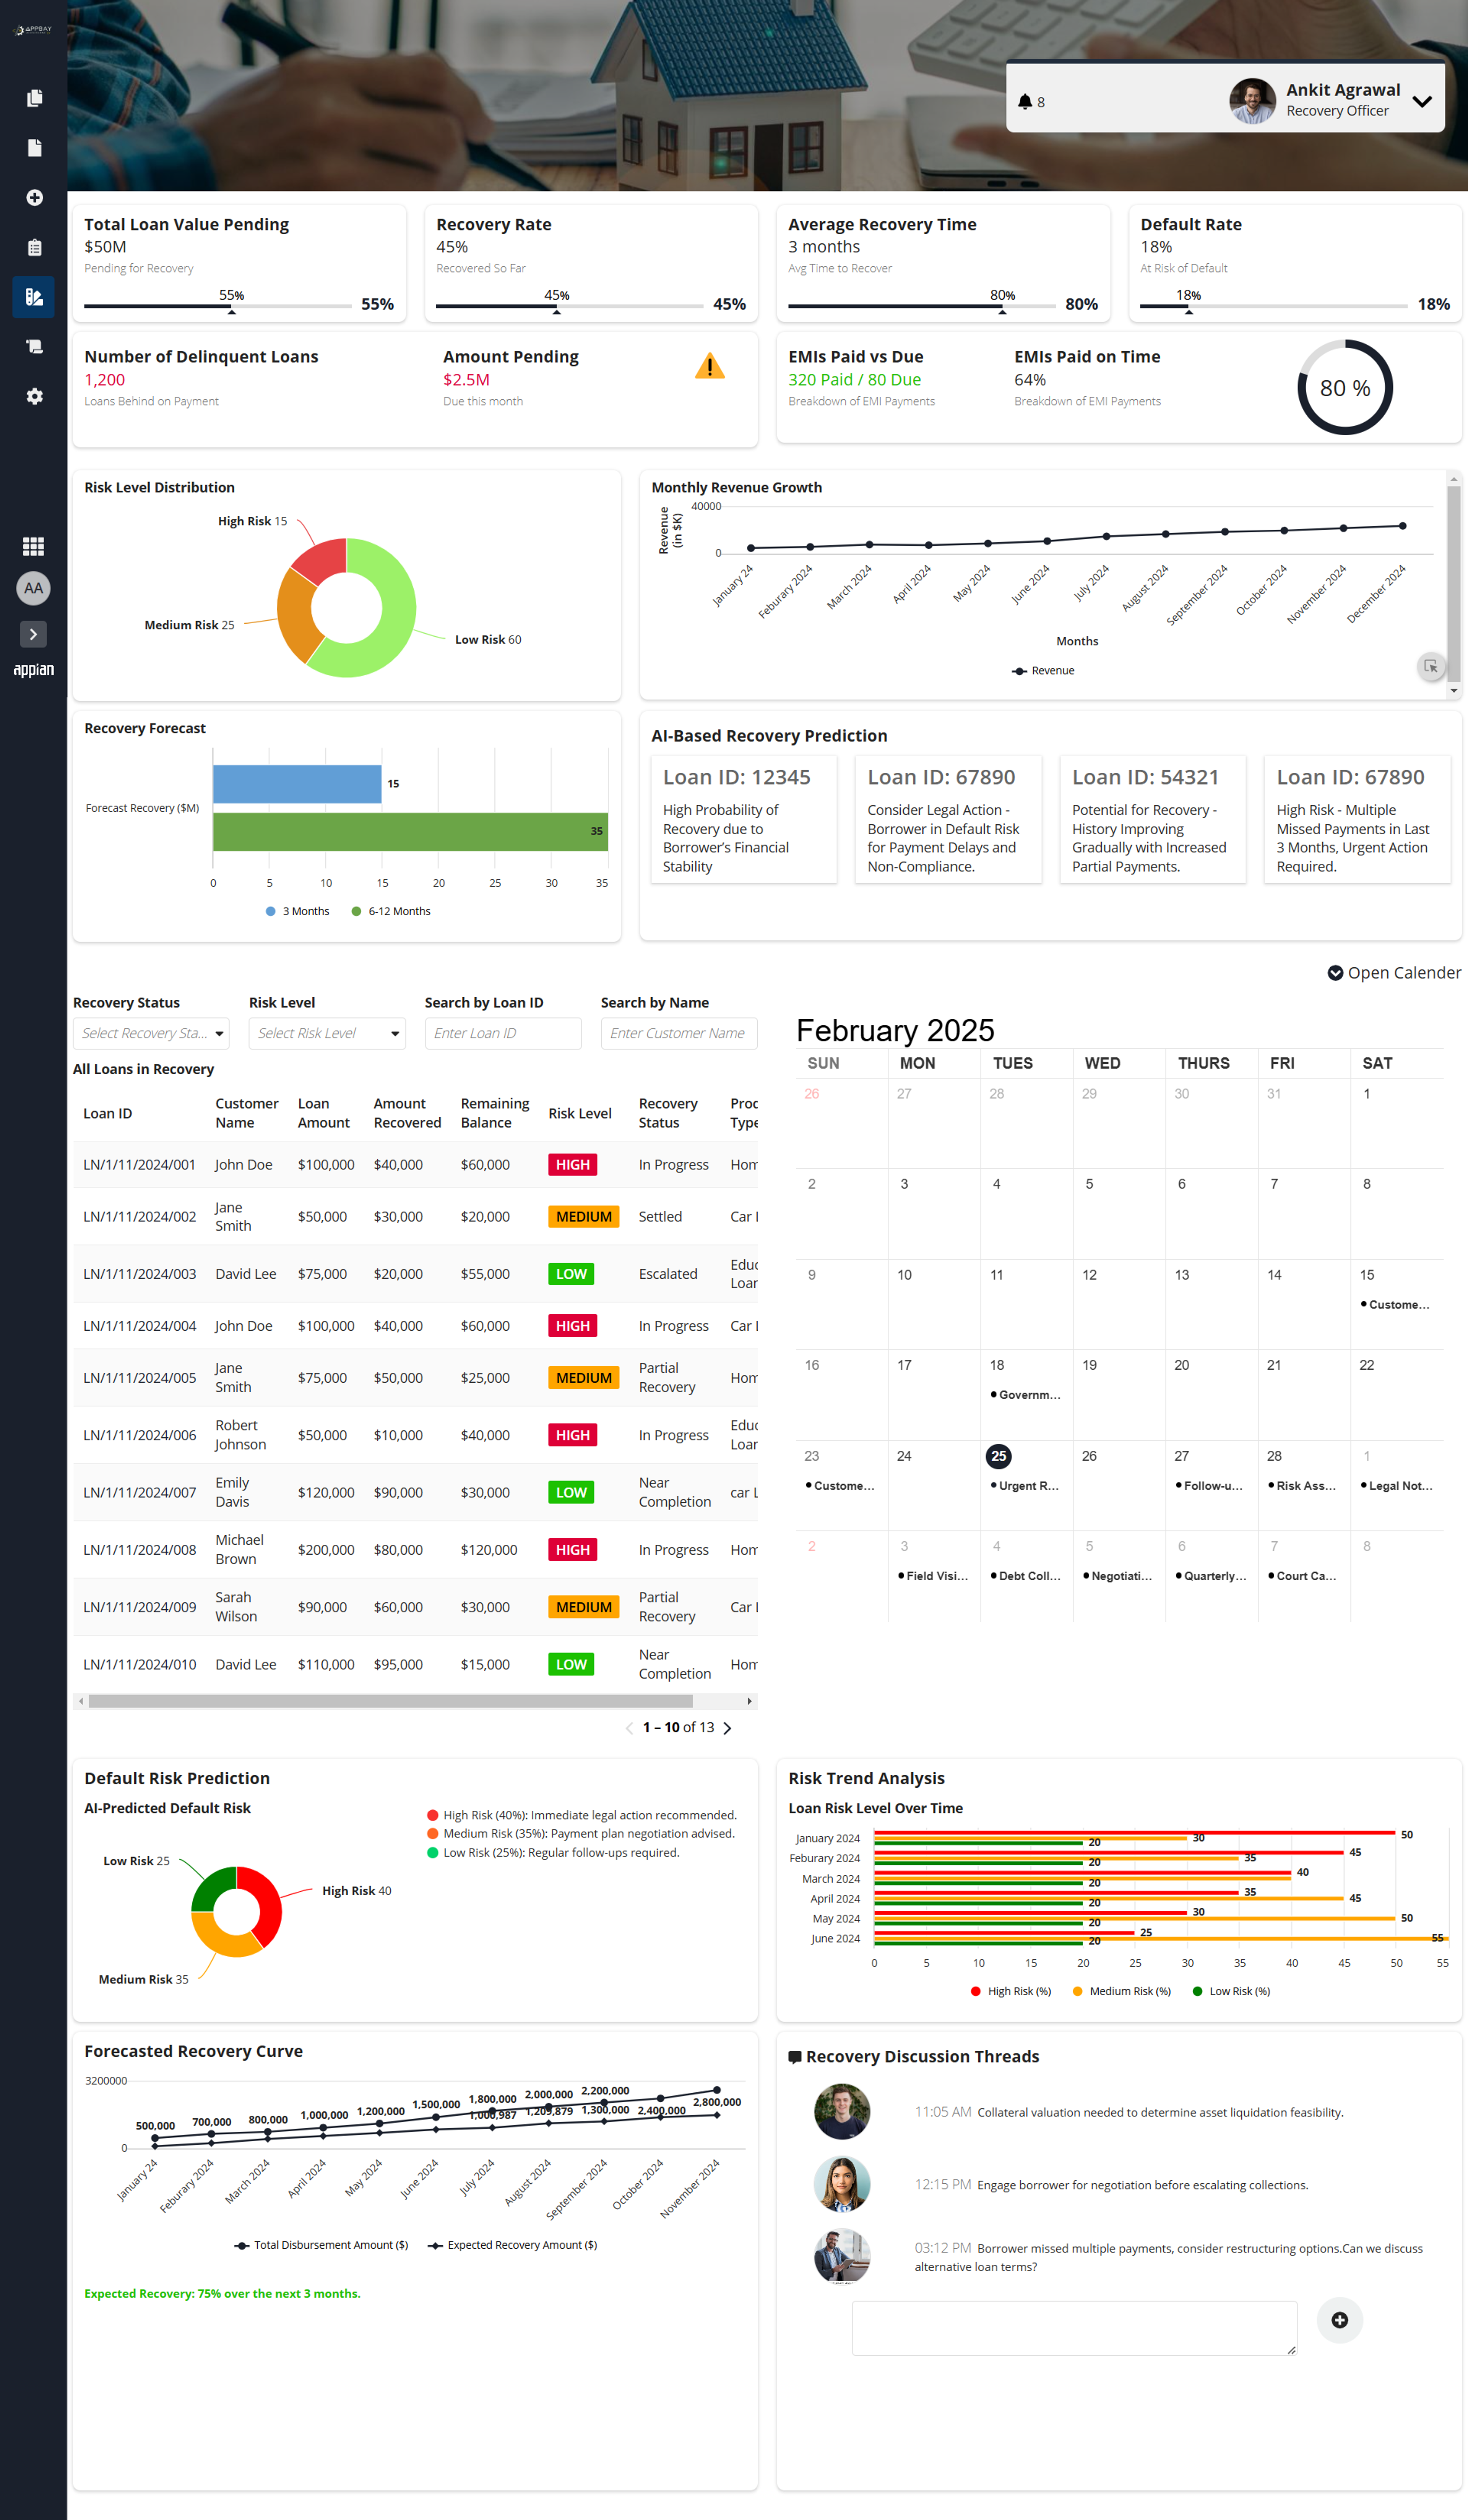The image size is (1468, 2520).
Task: Click the add comment plus button
Action: pyautogui.click(x=1340, y=2320)
